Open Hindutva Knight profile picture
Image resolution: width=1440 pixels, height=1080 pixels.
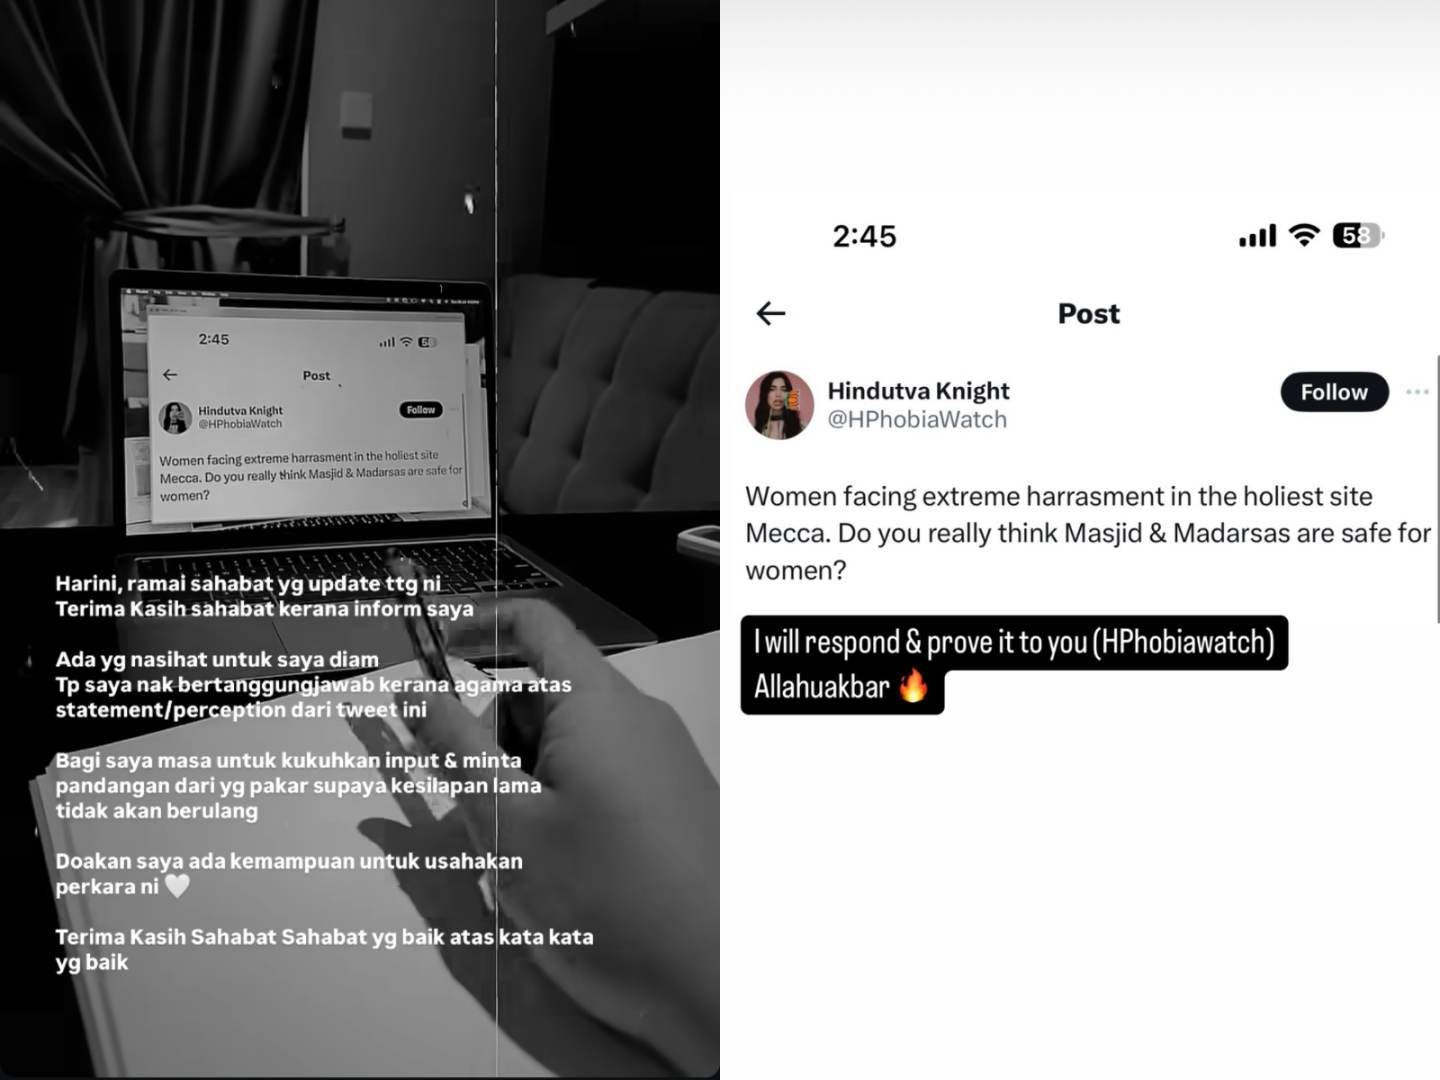(x=780, y=405)
